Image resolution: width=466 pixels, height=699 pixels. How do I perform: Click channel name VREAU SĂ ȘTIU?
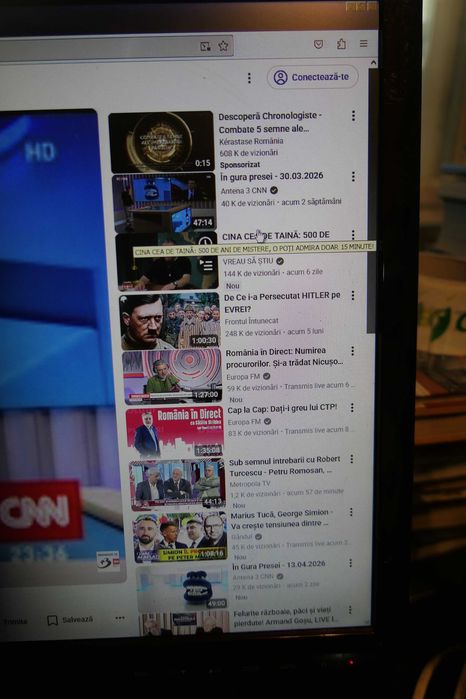coord(248,261)
